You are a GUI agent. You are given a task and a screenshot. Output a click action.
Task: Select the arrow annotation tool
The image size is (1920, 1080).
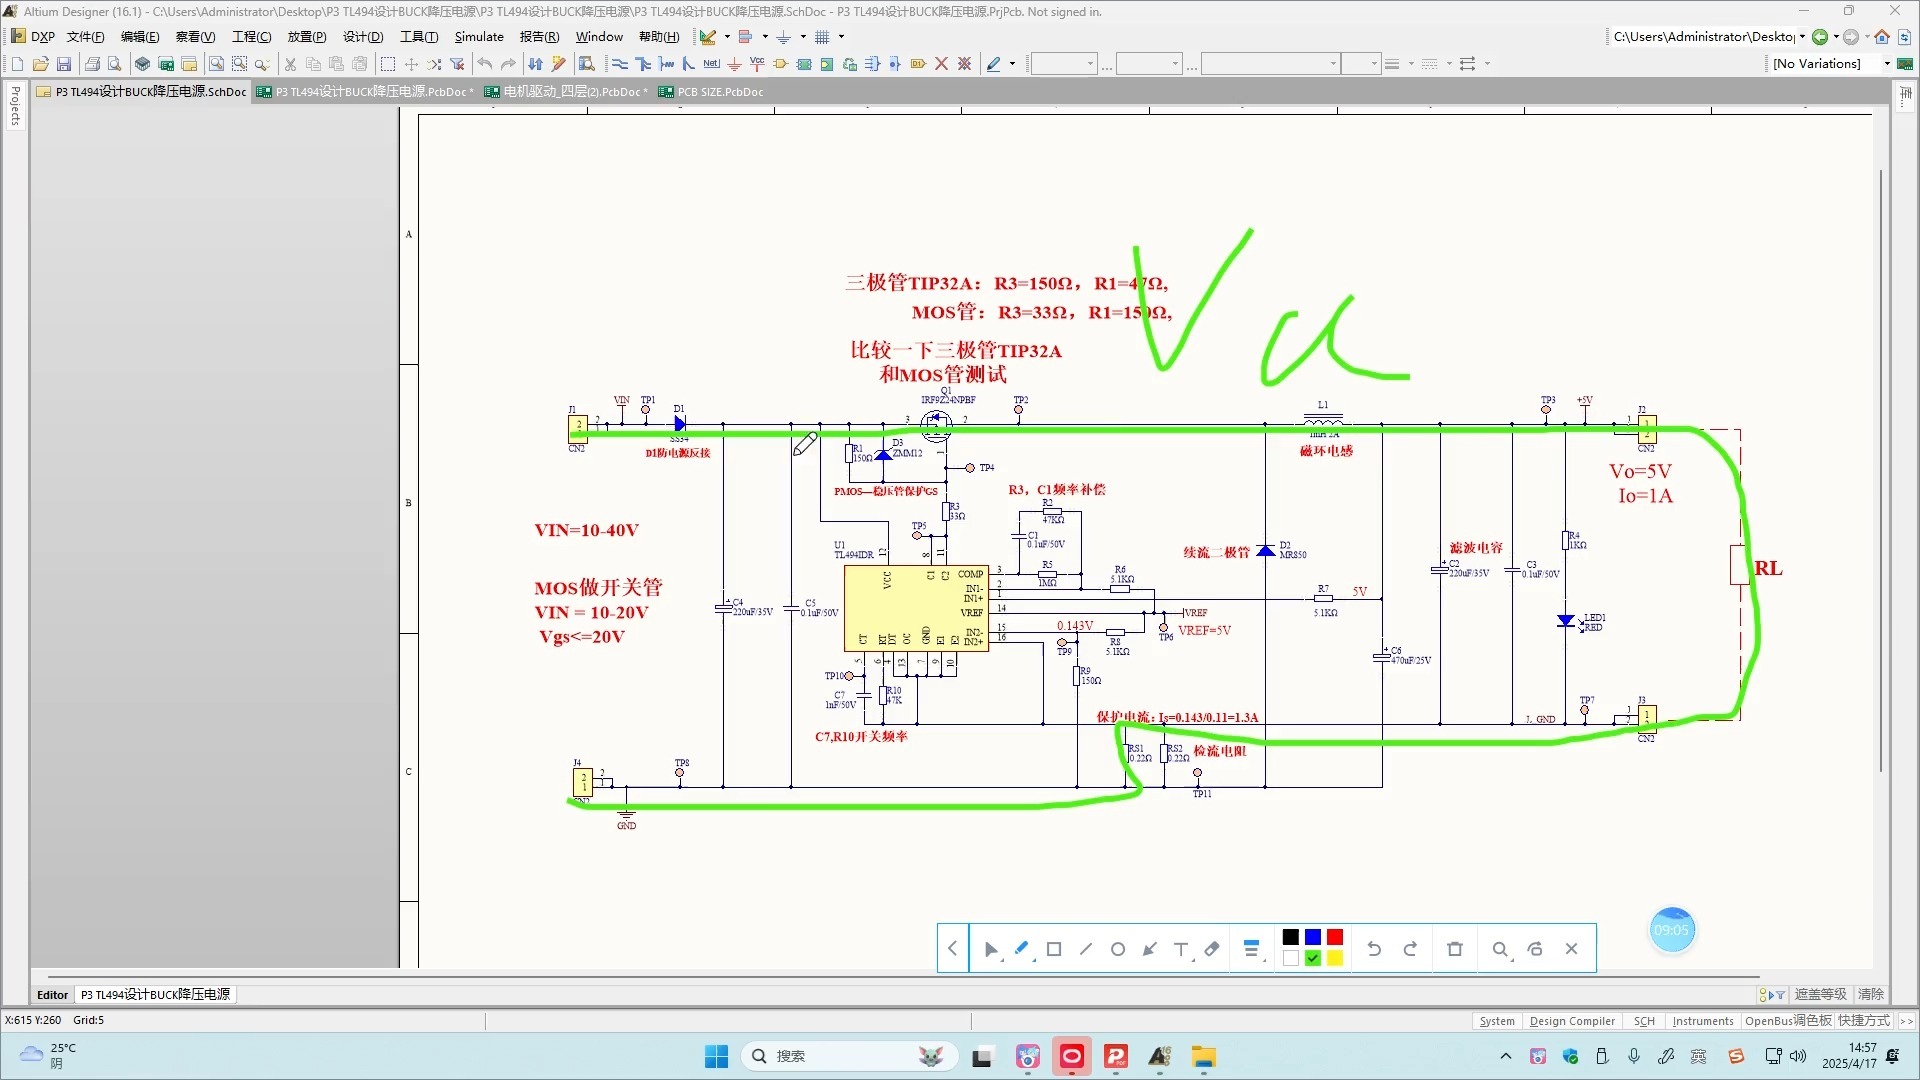(x=1150, y=948)
